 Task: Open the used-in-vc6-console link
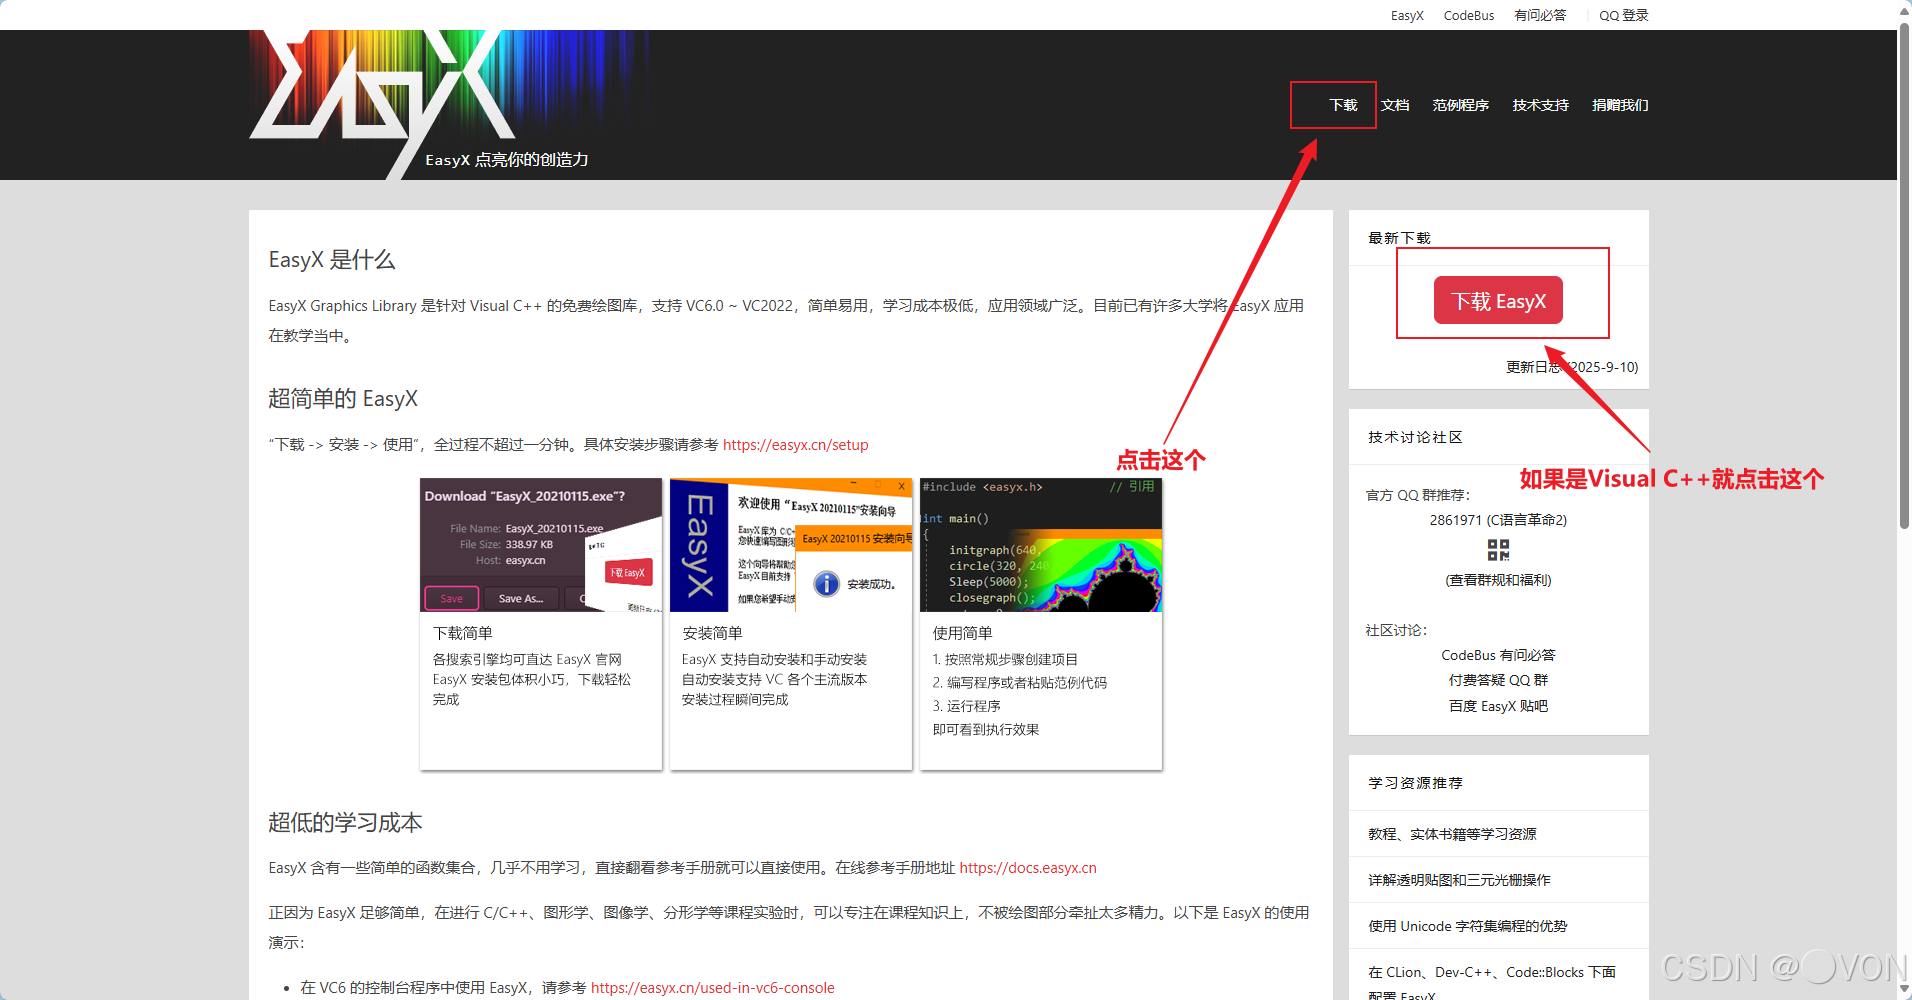pyautogui.click(x=713, y=988)
